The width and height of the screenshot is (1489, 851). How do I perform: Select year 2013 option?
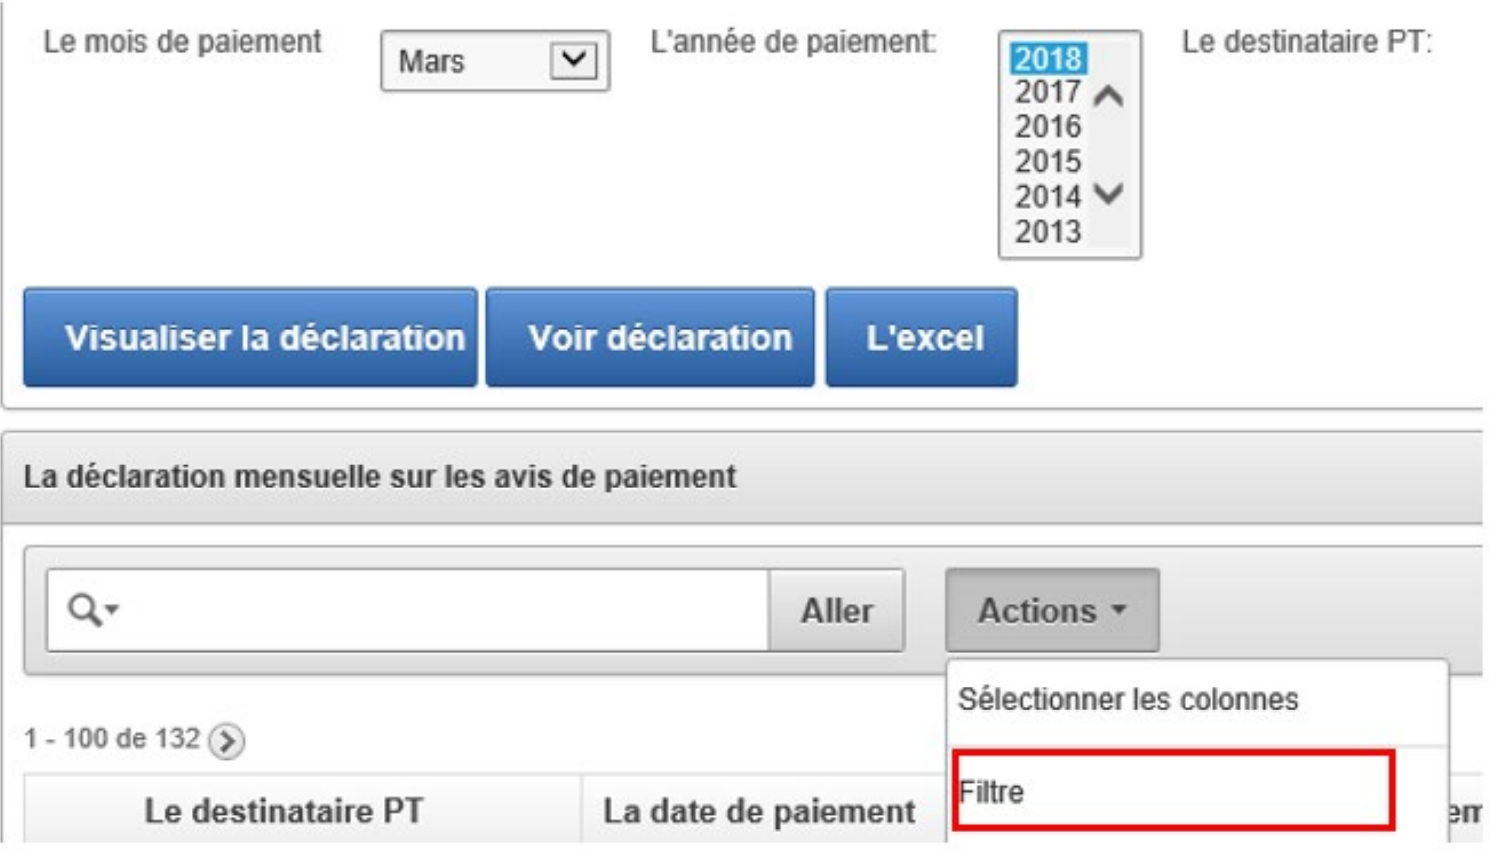pos(1047,232)
